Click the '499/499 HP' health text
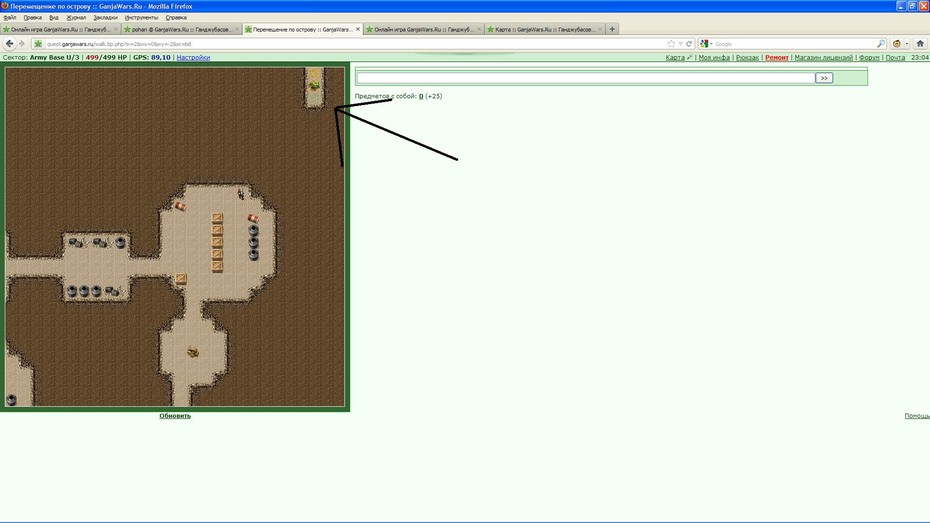This screenshot has height=523, width=930. (x=106, y=58)
